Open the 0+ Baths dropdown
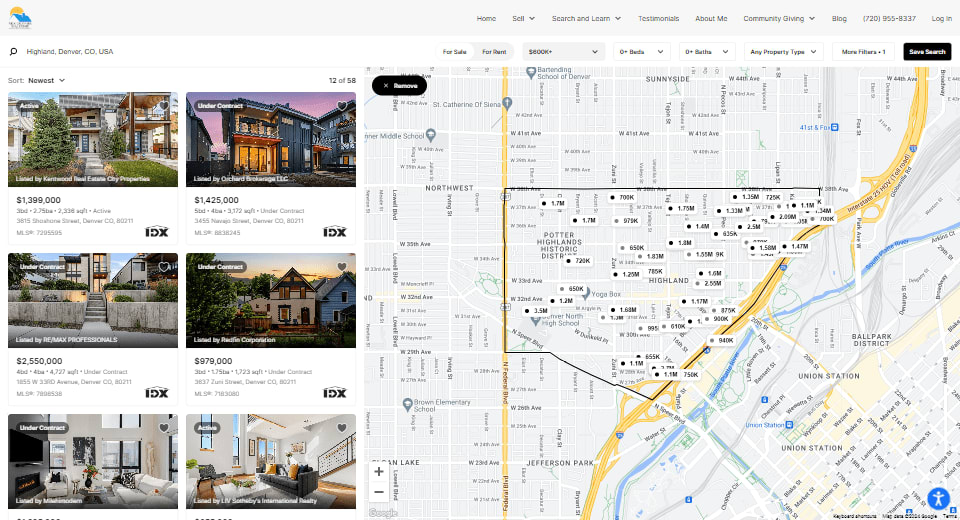 [707, 52]
